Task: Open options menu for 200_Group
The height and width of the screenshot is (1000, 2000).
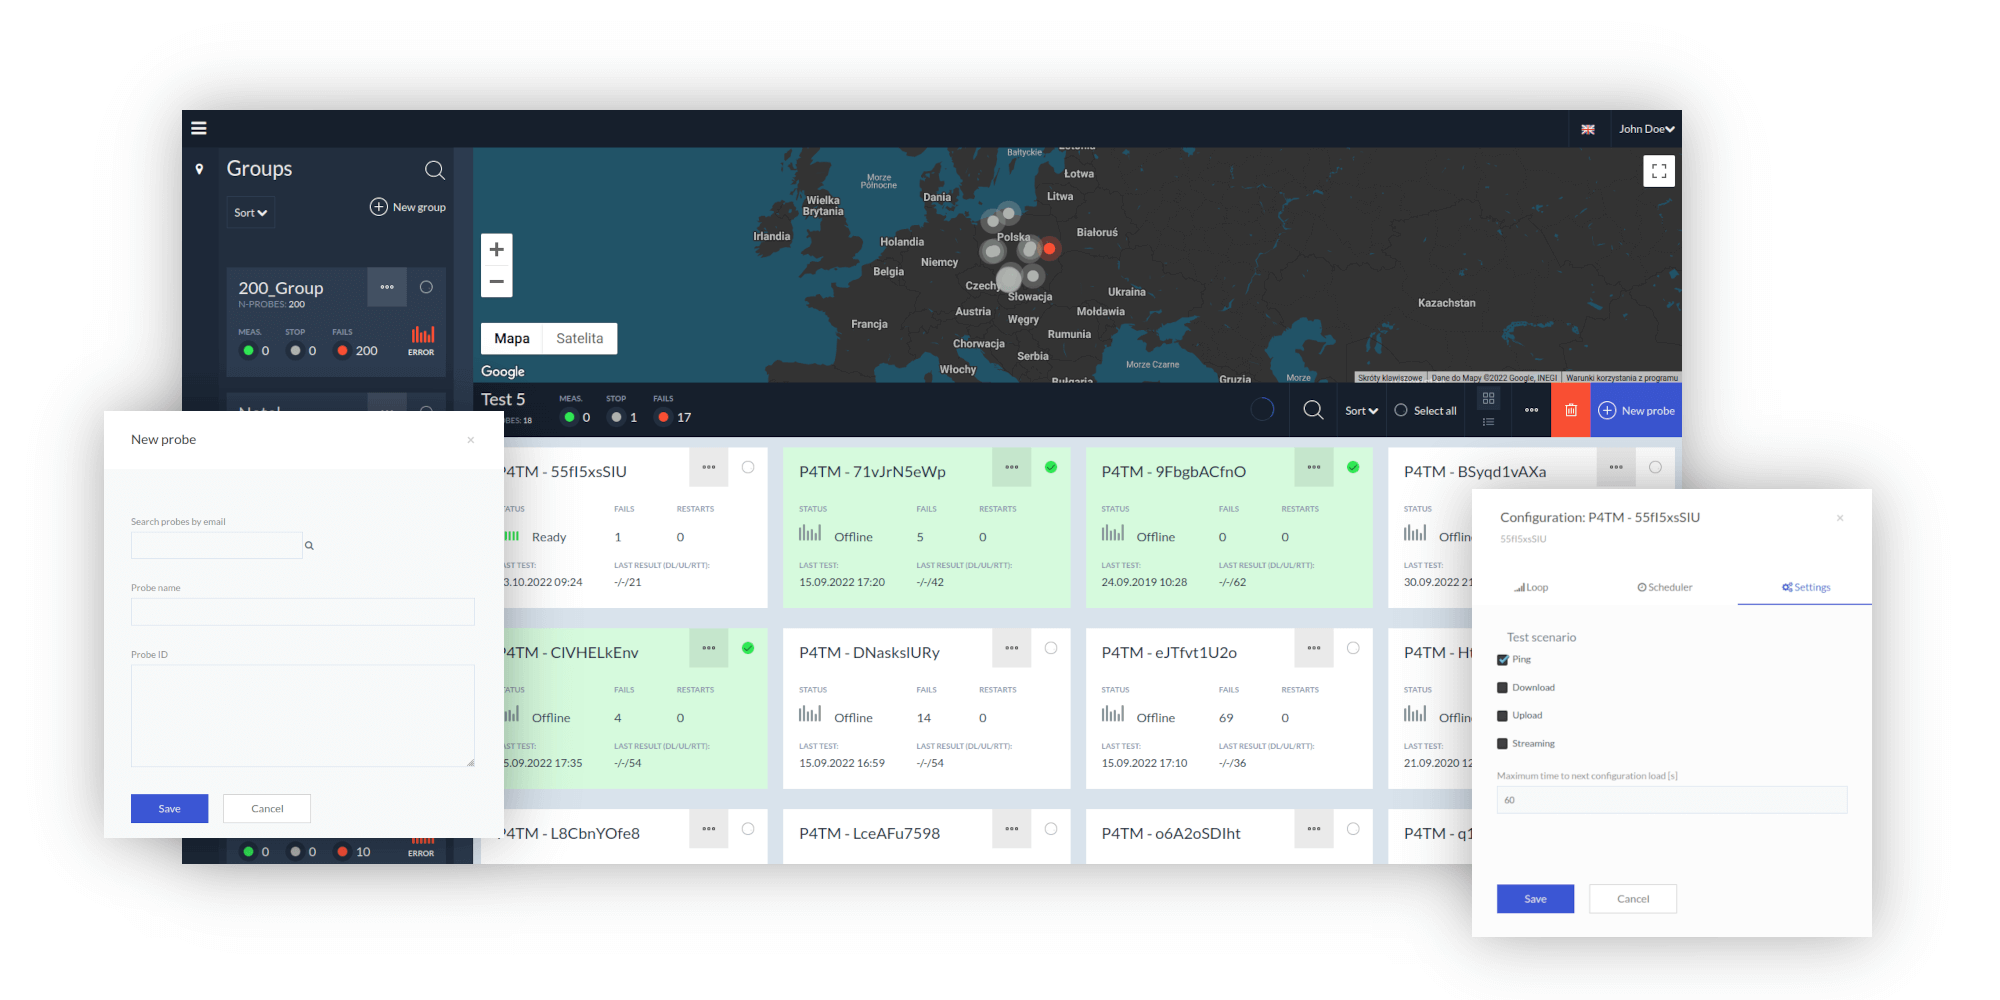Action: pyautogui.click(x=387, y=287)
